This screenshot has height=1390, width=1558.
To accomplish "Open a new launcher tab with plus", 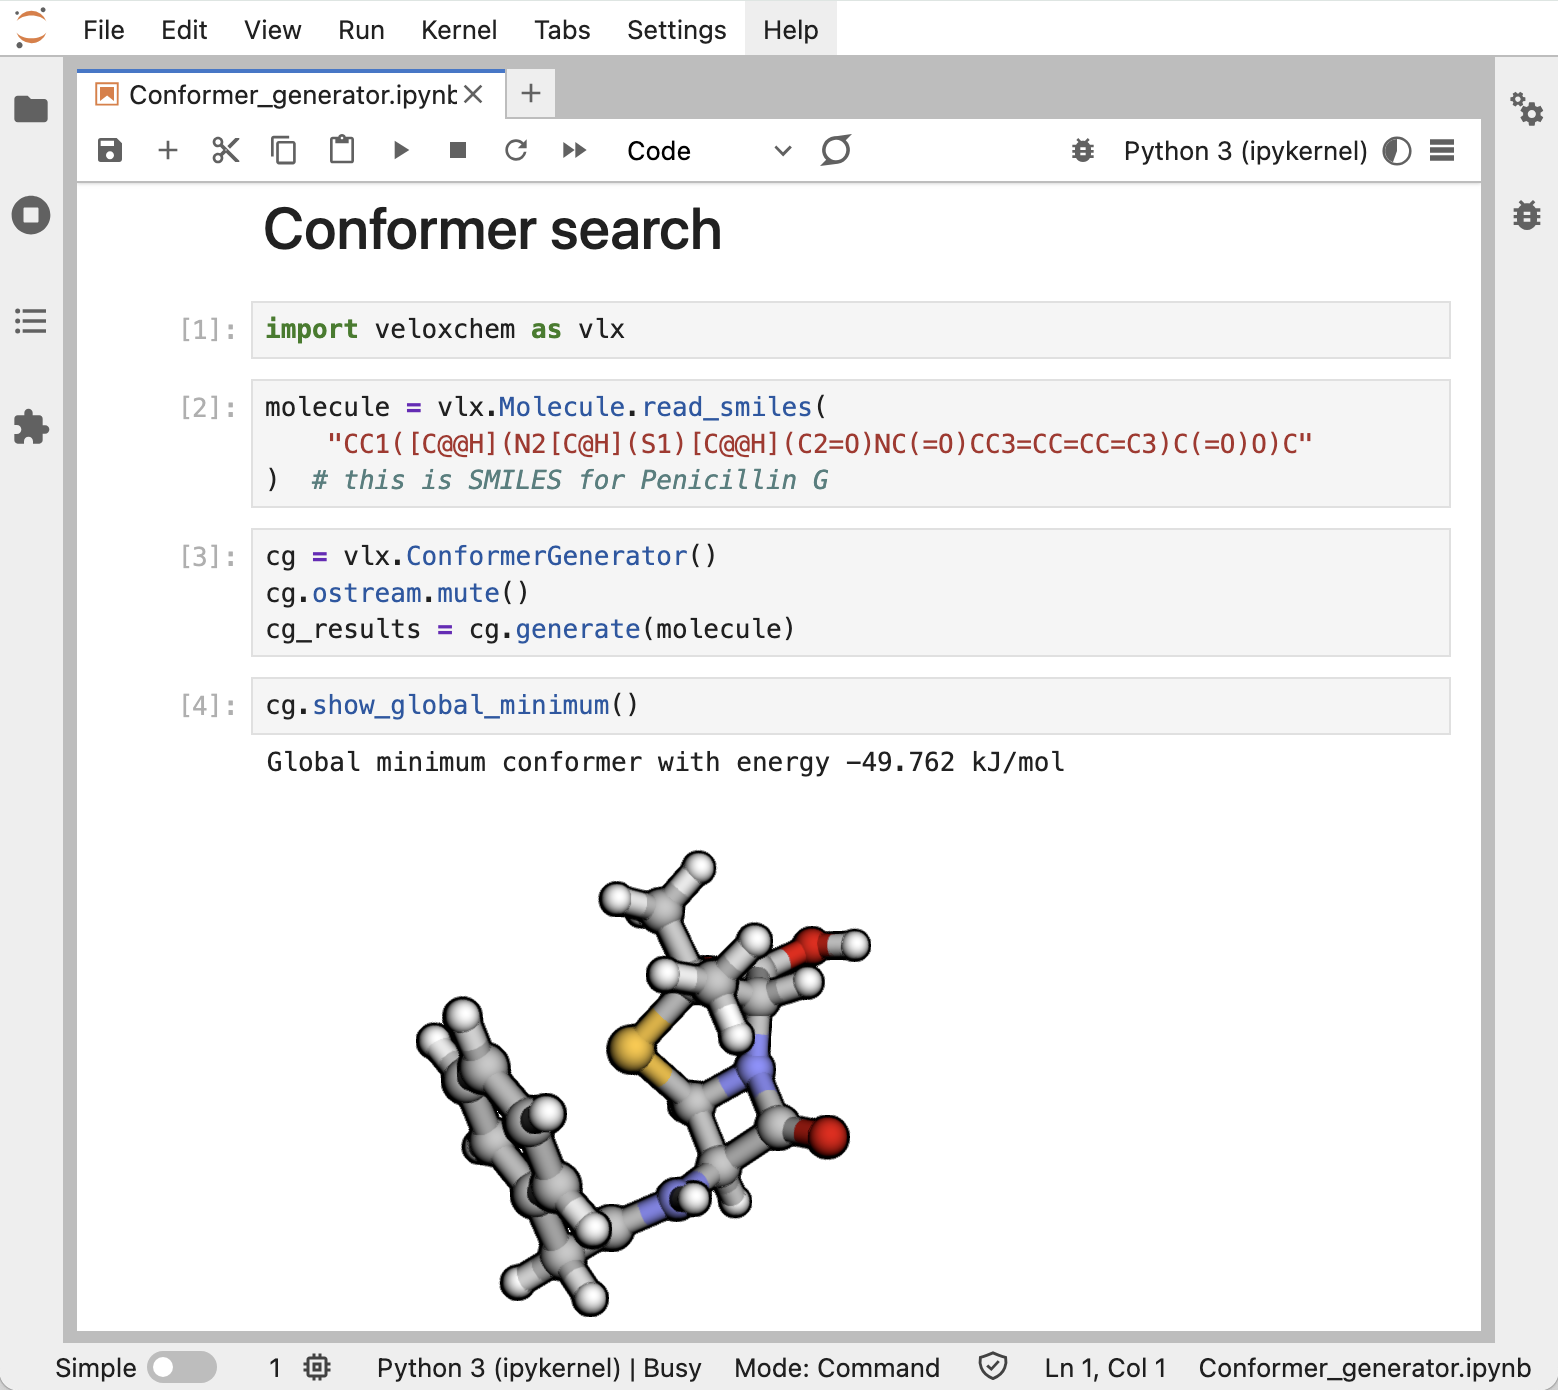I will coord(531,94).
